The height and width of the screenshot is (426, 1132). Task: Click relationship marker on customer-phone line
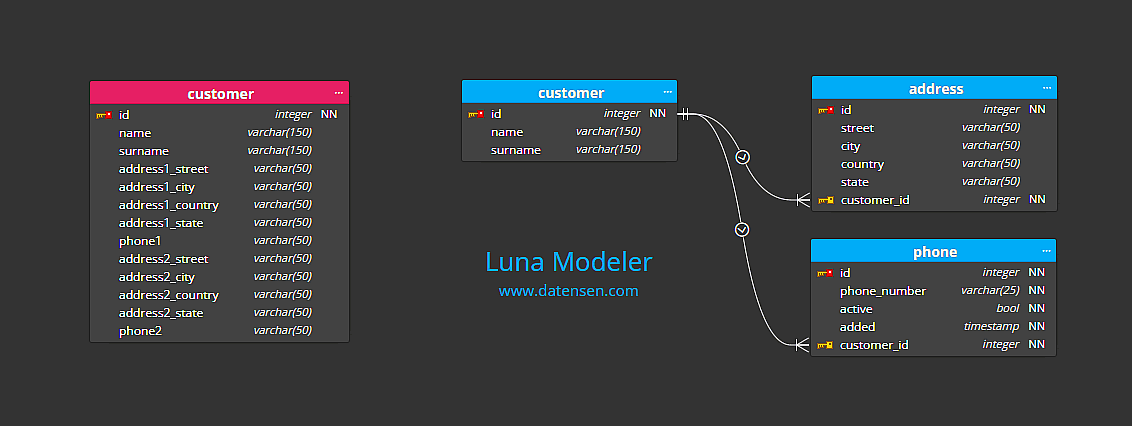point(742,230)
